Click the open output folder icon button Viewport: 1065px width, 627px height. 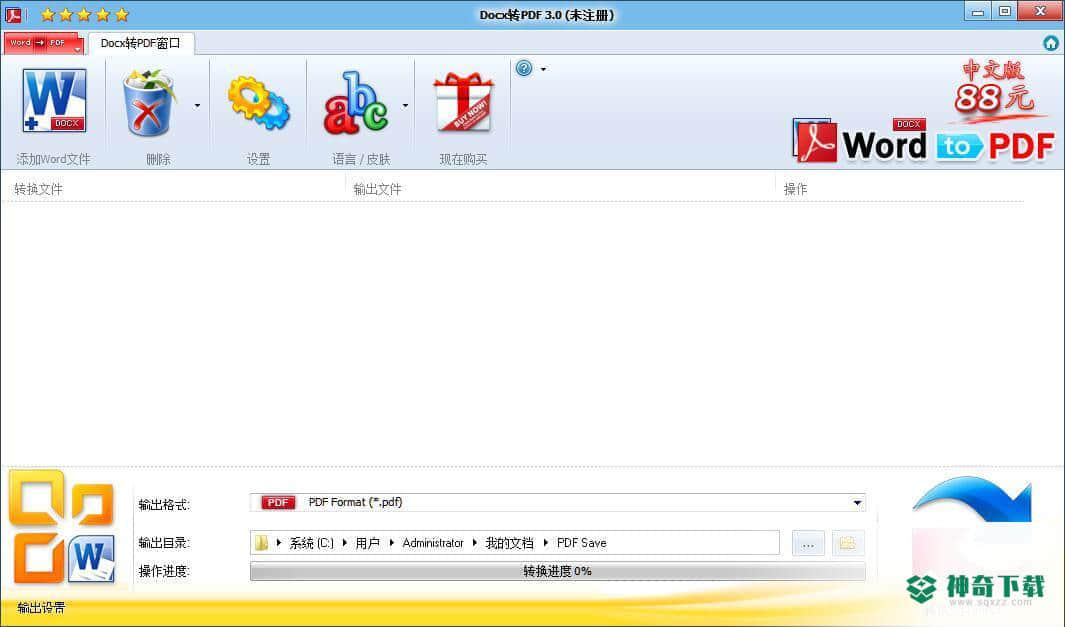[848, 543]
